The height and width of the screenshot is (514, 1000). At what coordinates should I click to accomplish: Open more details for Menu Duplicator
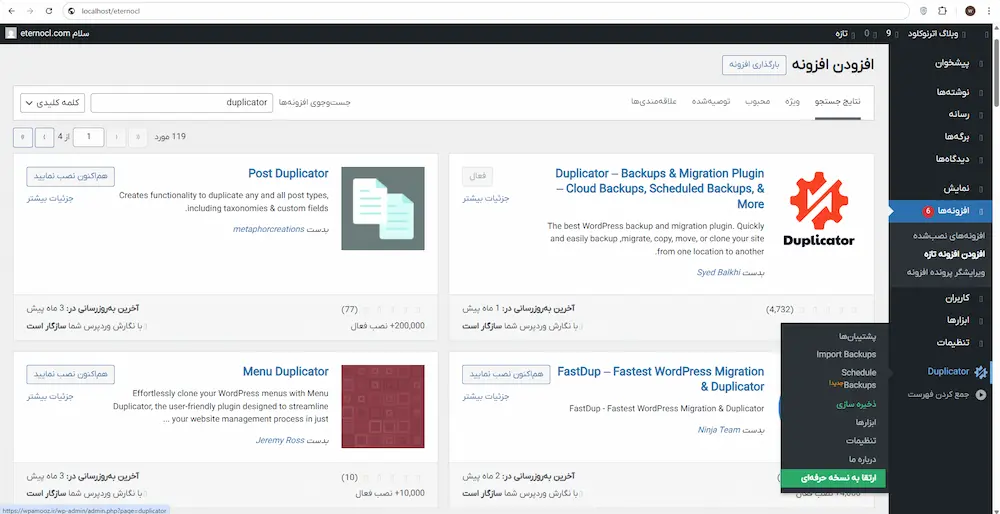(x=50, y=397)
